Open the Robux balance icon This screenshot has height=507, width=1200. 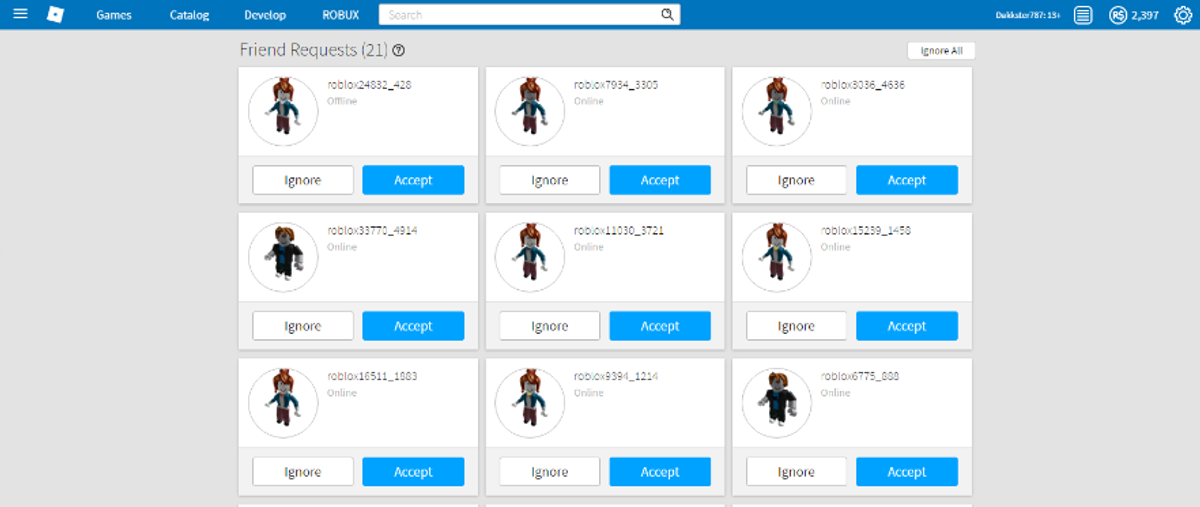coord(1117,15)
